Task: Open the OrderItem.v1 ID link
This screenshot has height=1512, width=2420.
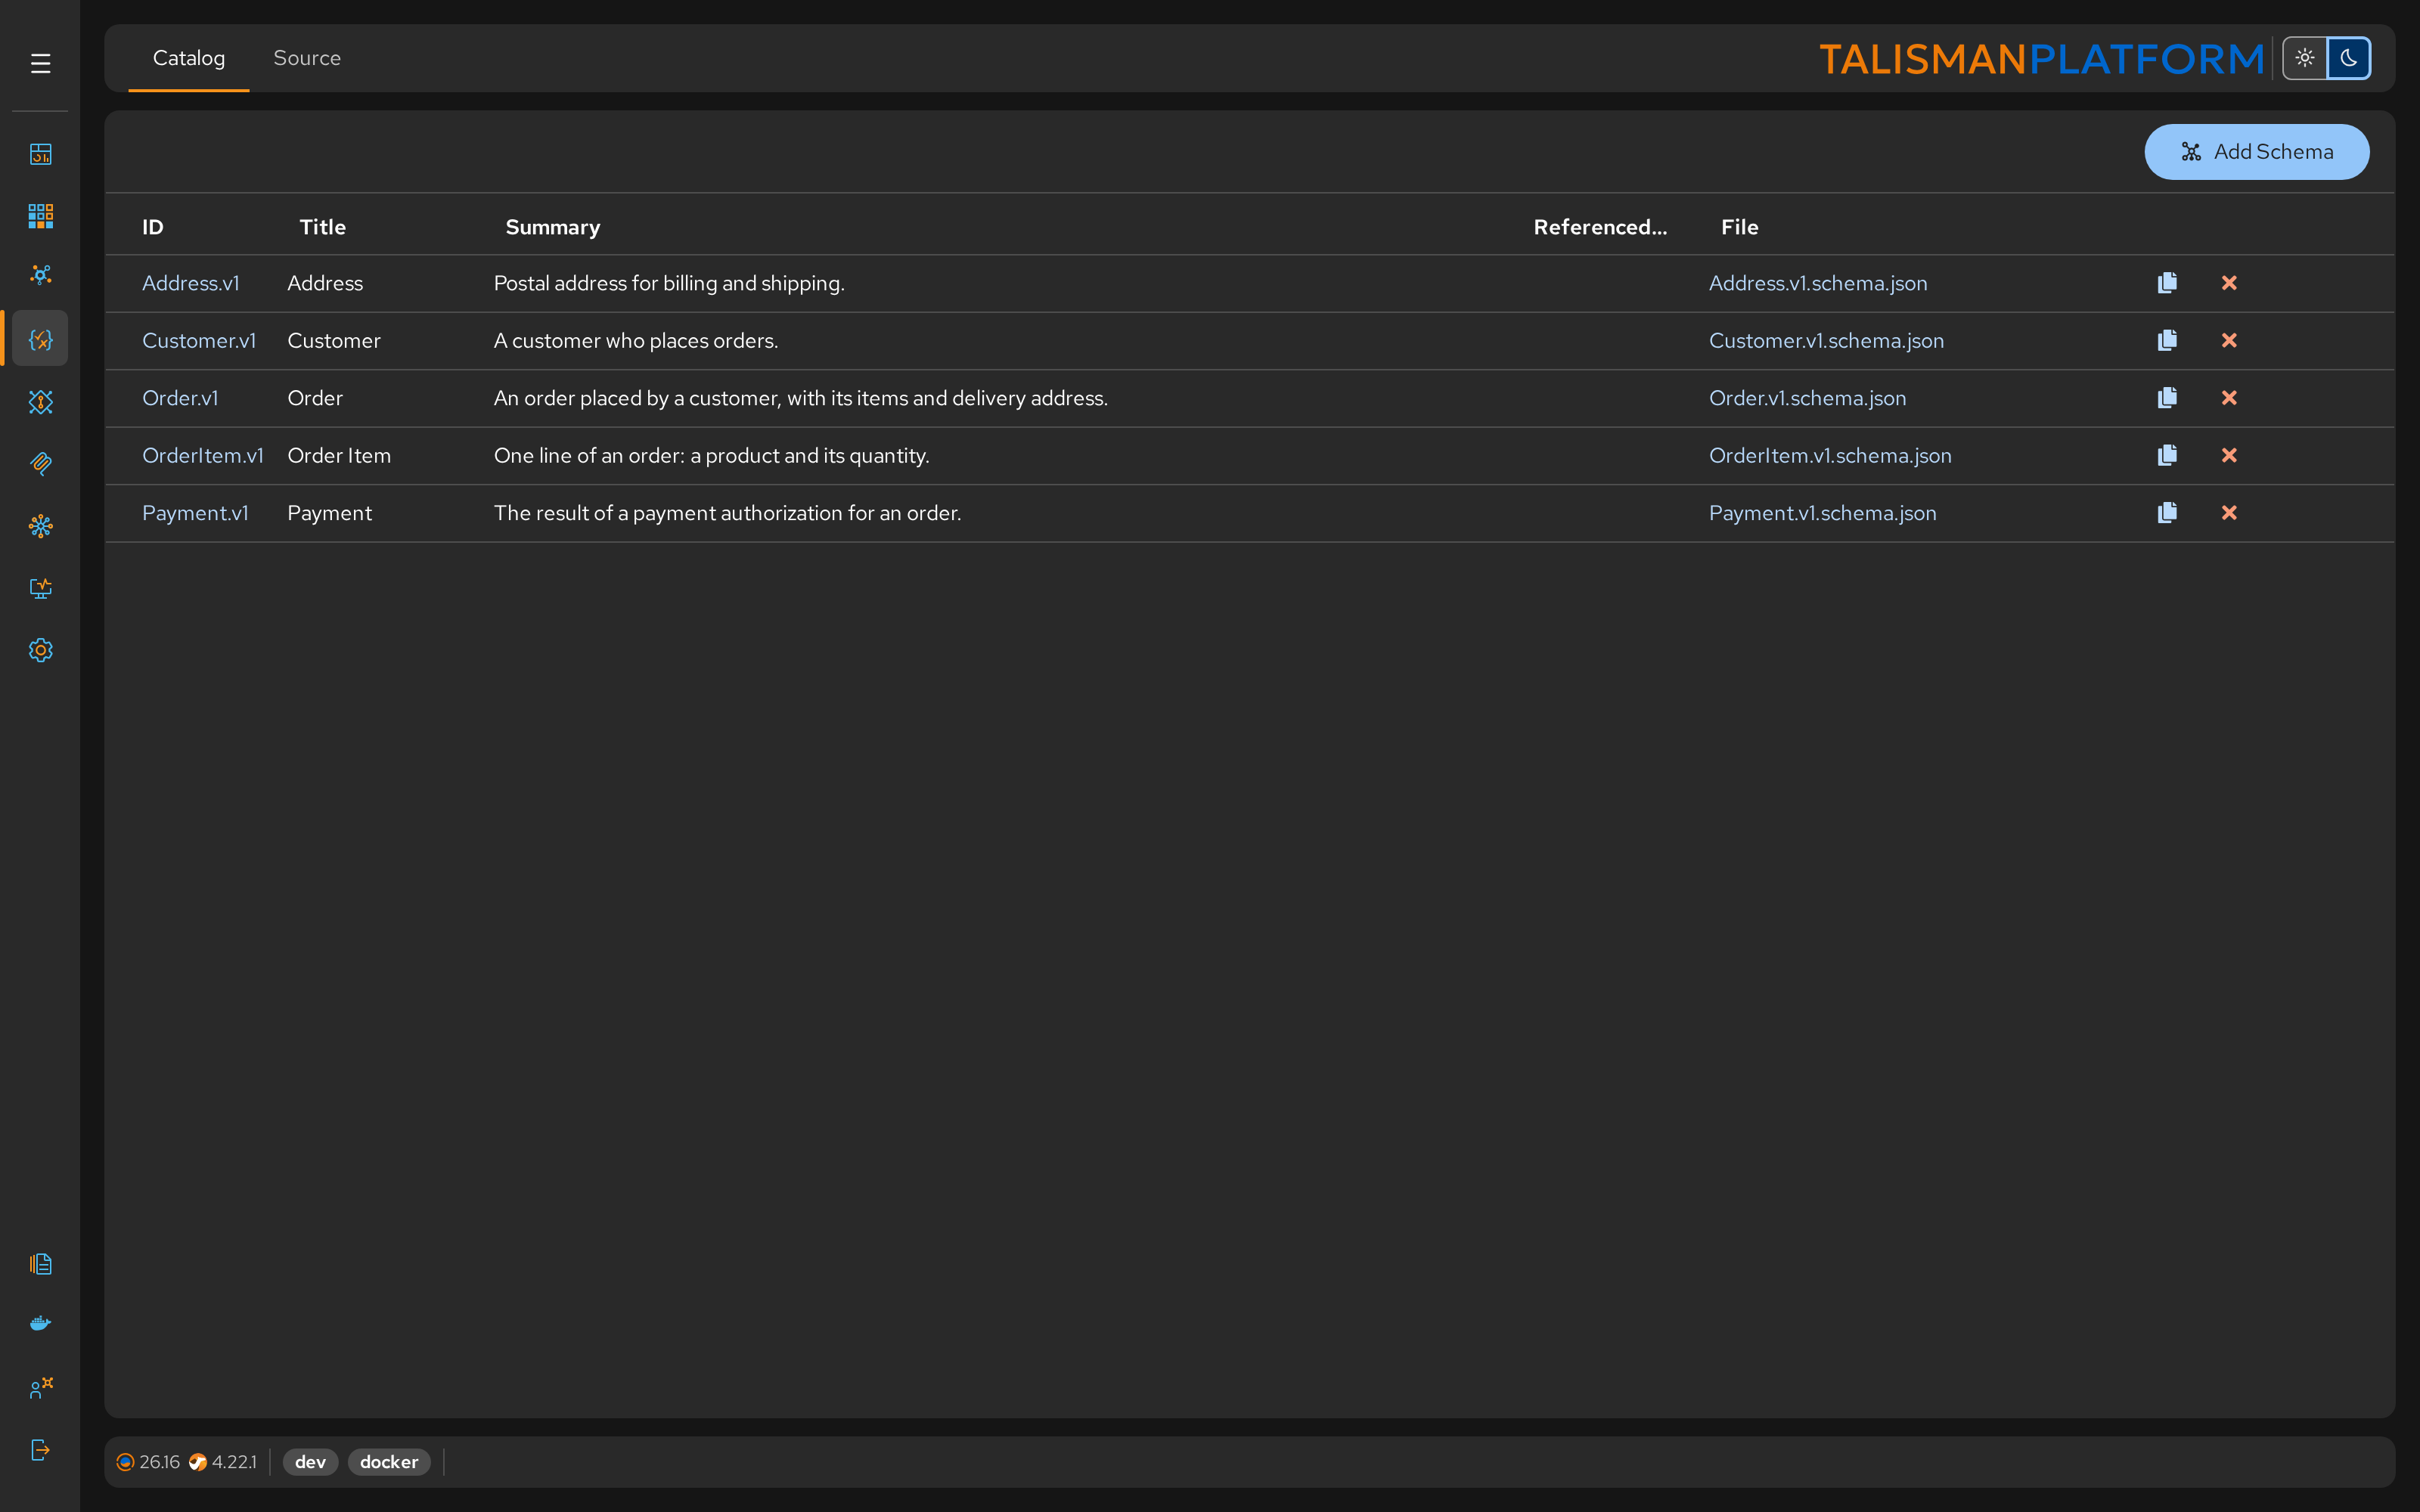Action: click(x=203, y=455)
